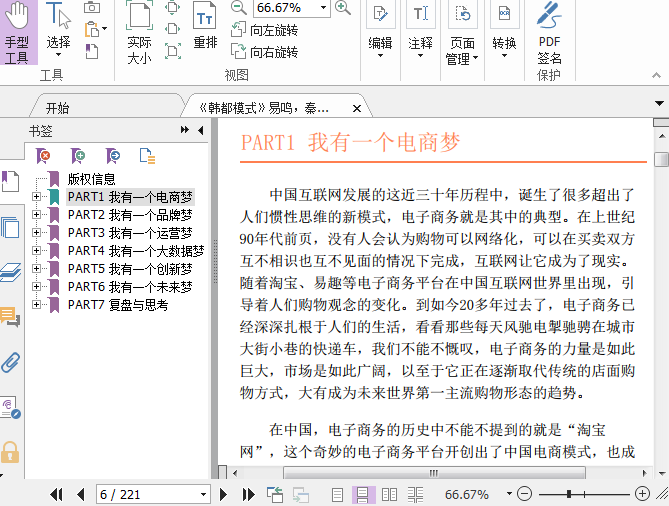This screenshot has width=669, height=506.
Task: Expand PART2 我有一个品牌梦 tree node
Action: [x=36, y=215]
